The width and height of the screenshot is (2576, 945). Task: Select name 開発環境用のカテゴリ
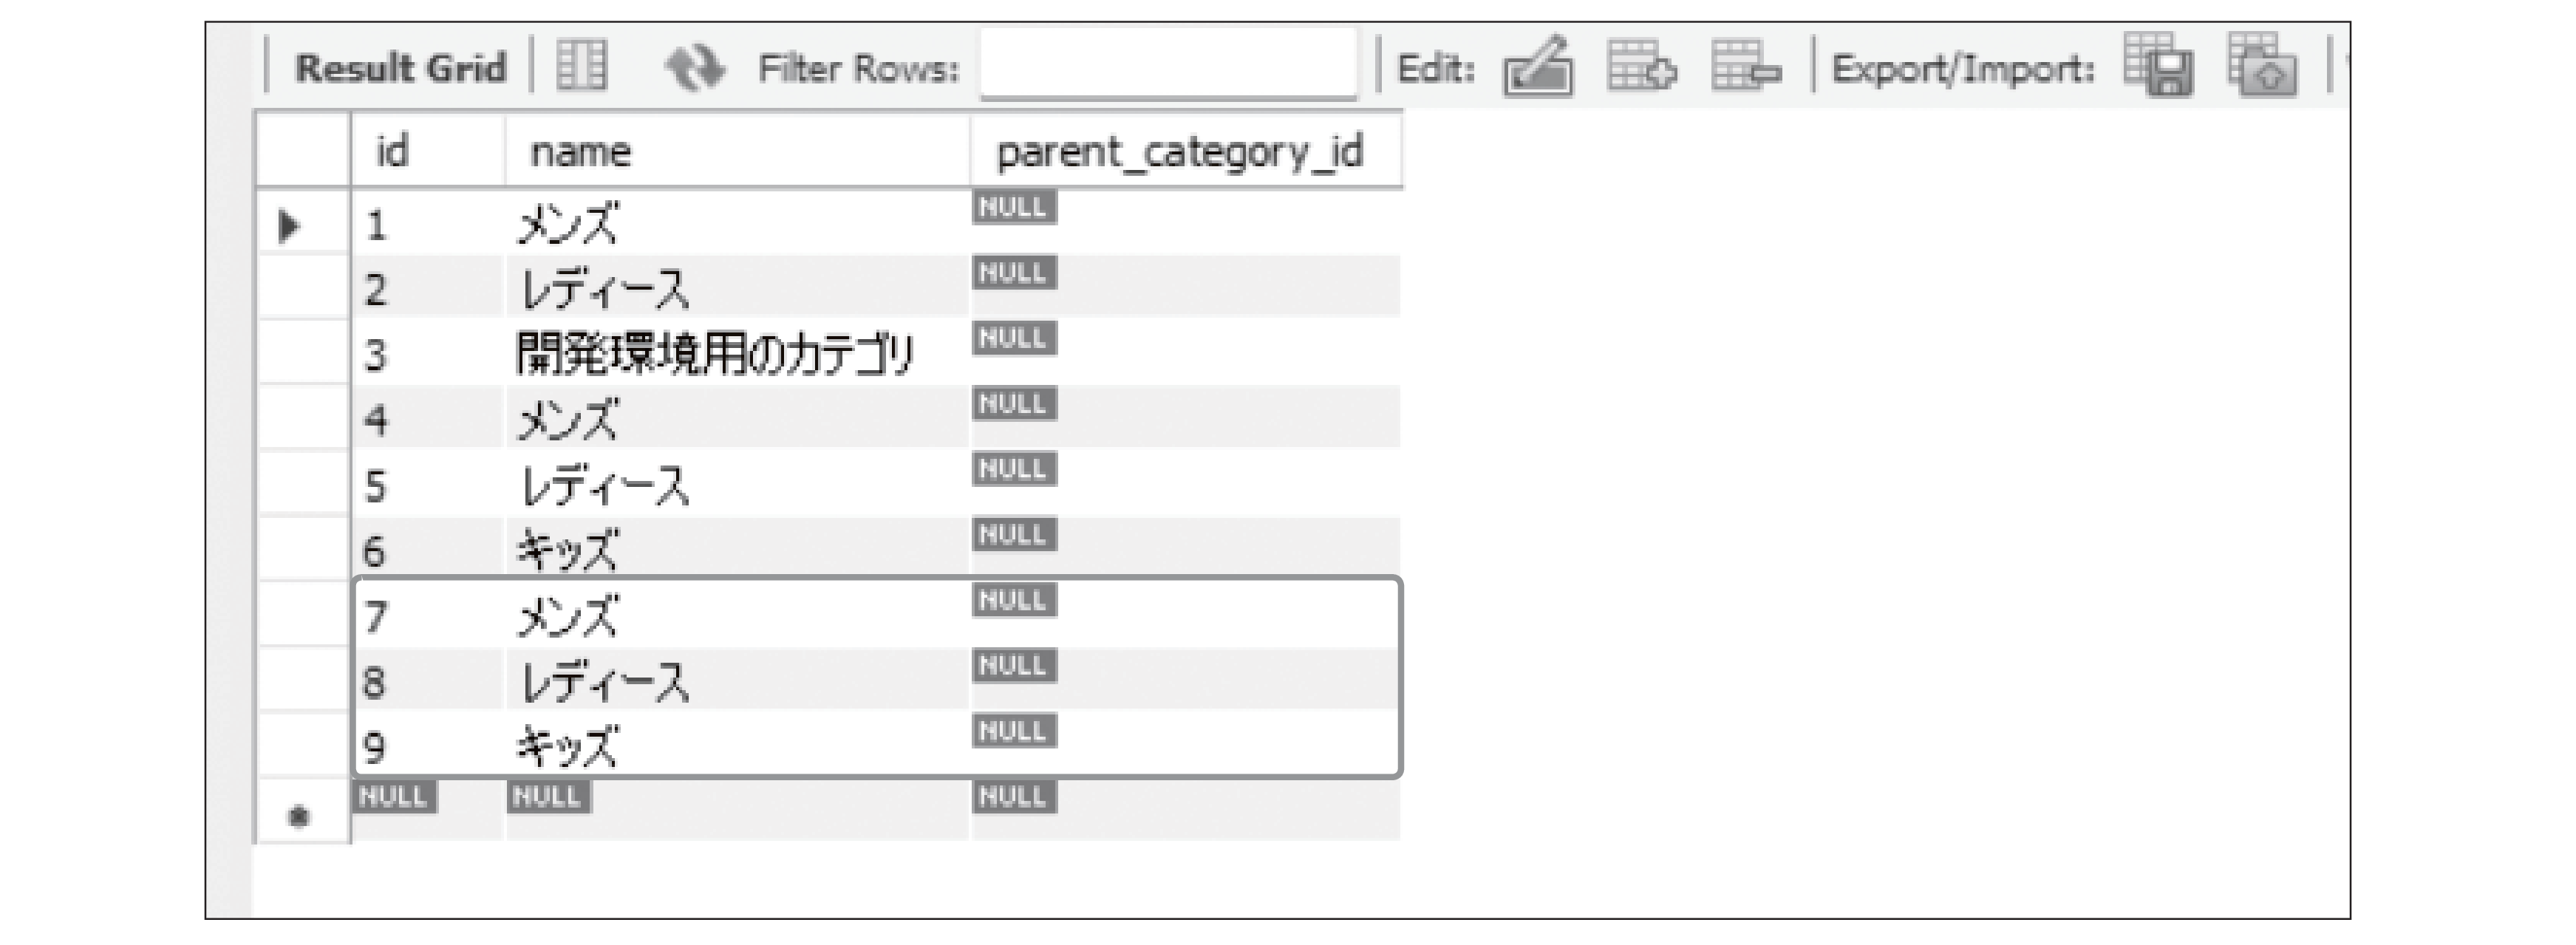pyautogui.click(x=737, y=354)
